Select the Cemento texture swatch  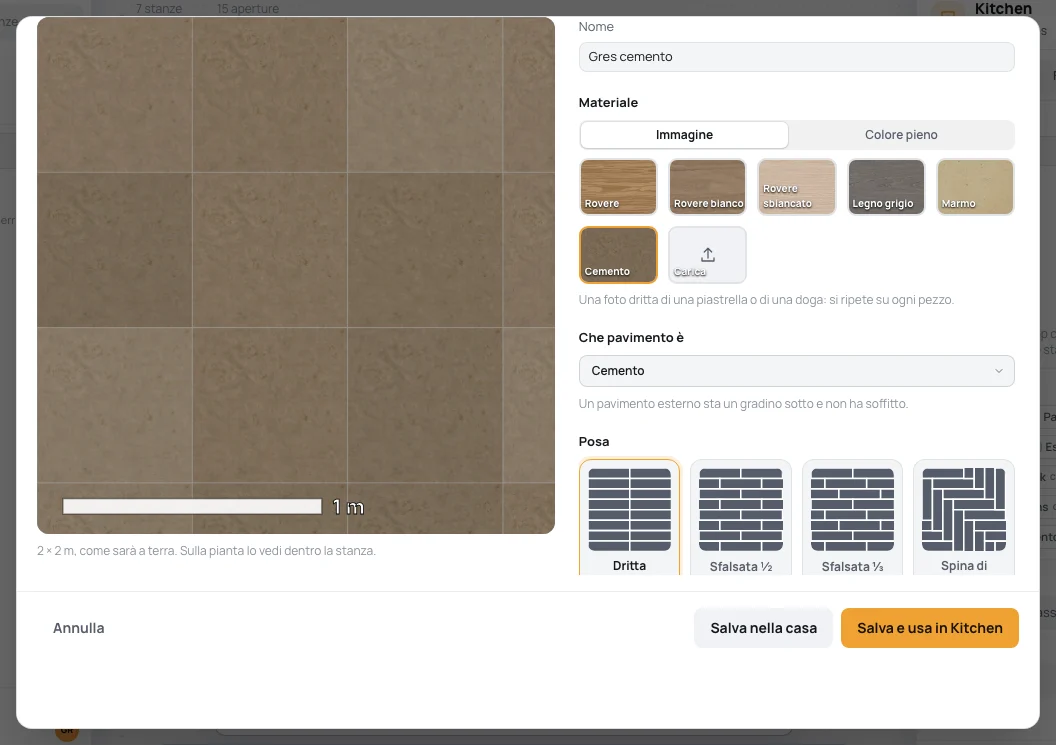tap(618, 255)
